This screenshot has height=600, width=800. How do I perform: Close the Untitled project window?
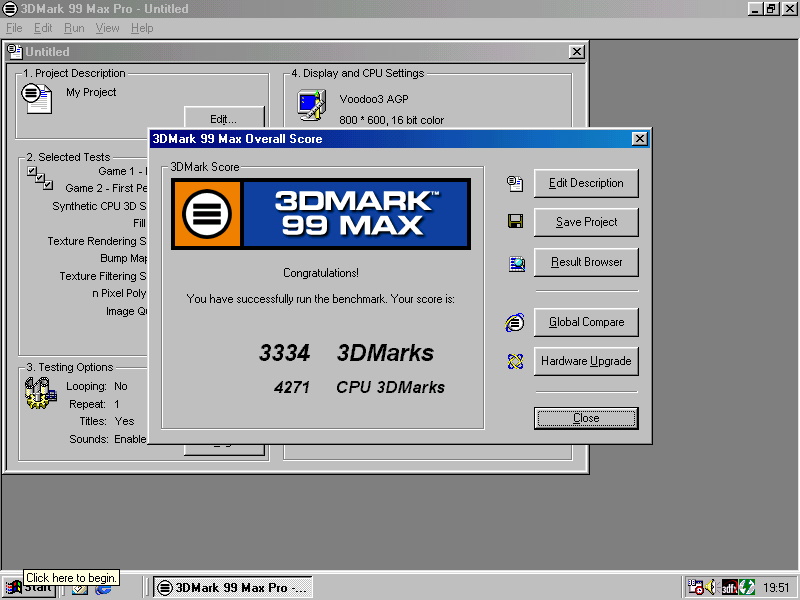(577, 52)
